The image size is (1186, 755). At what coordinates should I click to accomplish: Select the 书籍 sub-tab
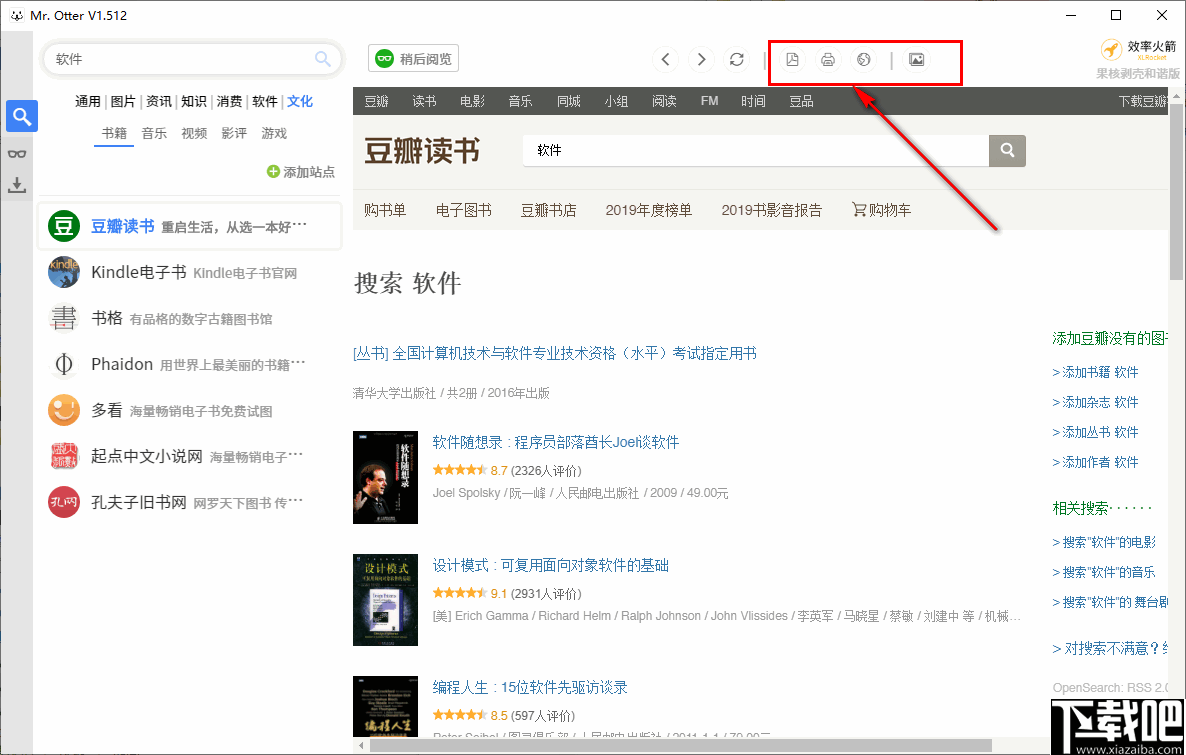click(114, 133)
